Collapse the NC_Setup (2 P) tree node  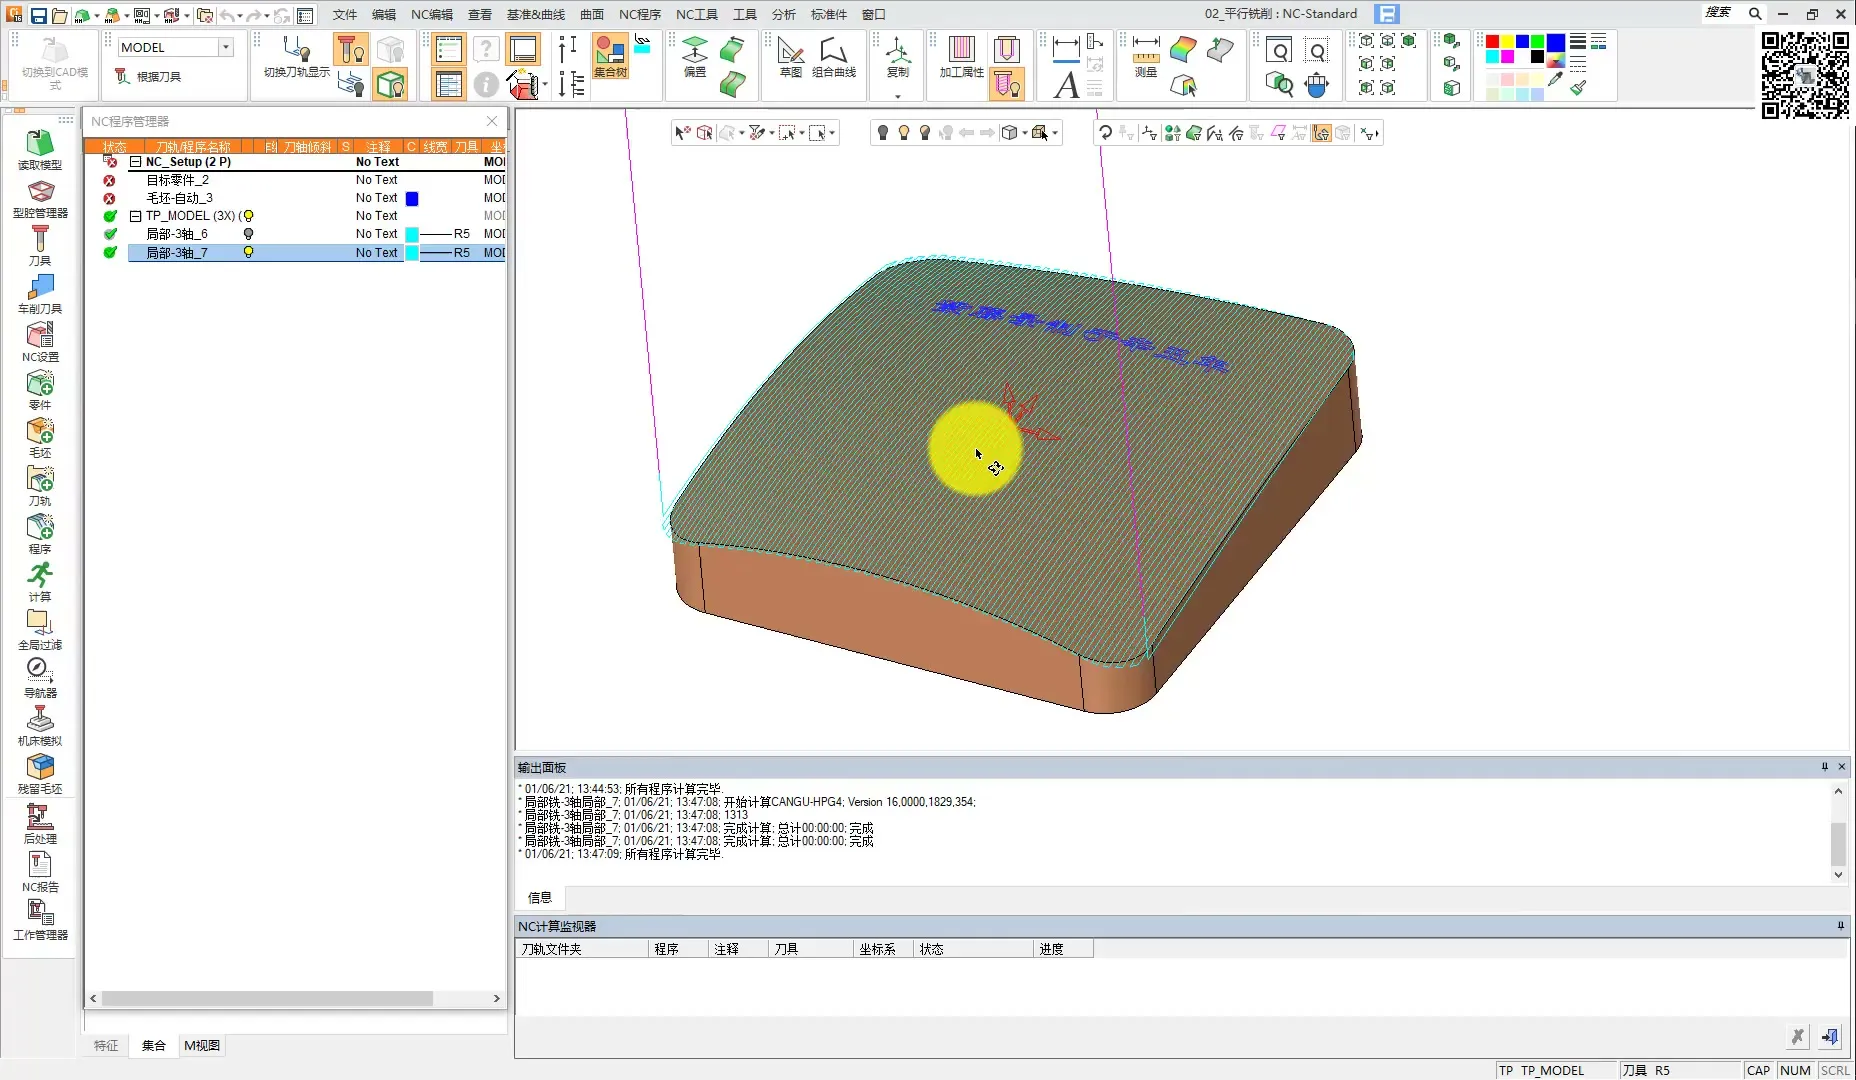click(x=135, y=162)
